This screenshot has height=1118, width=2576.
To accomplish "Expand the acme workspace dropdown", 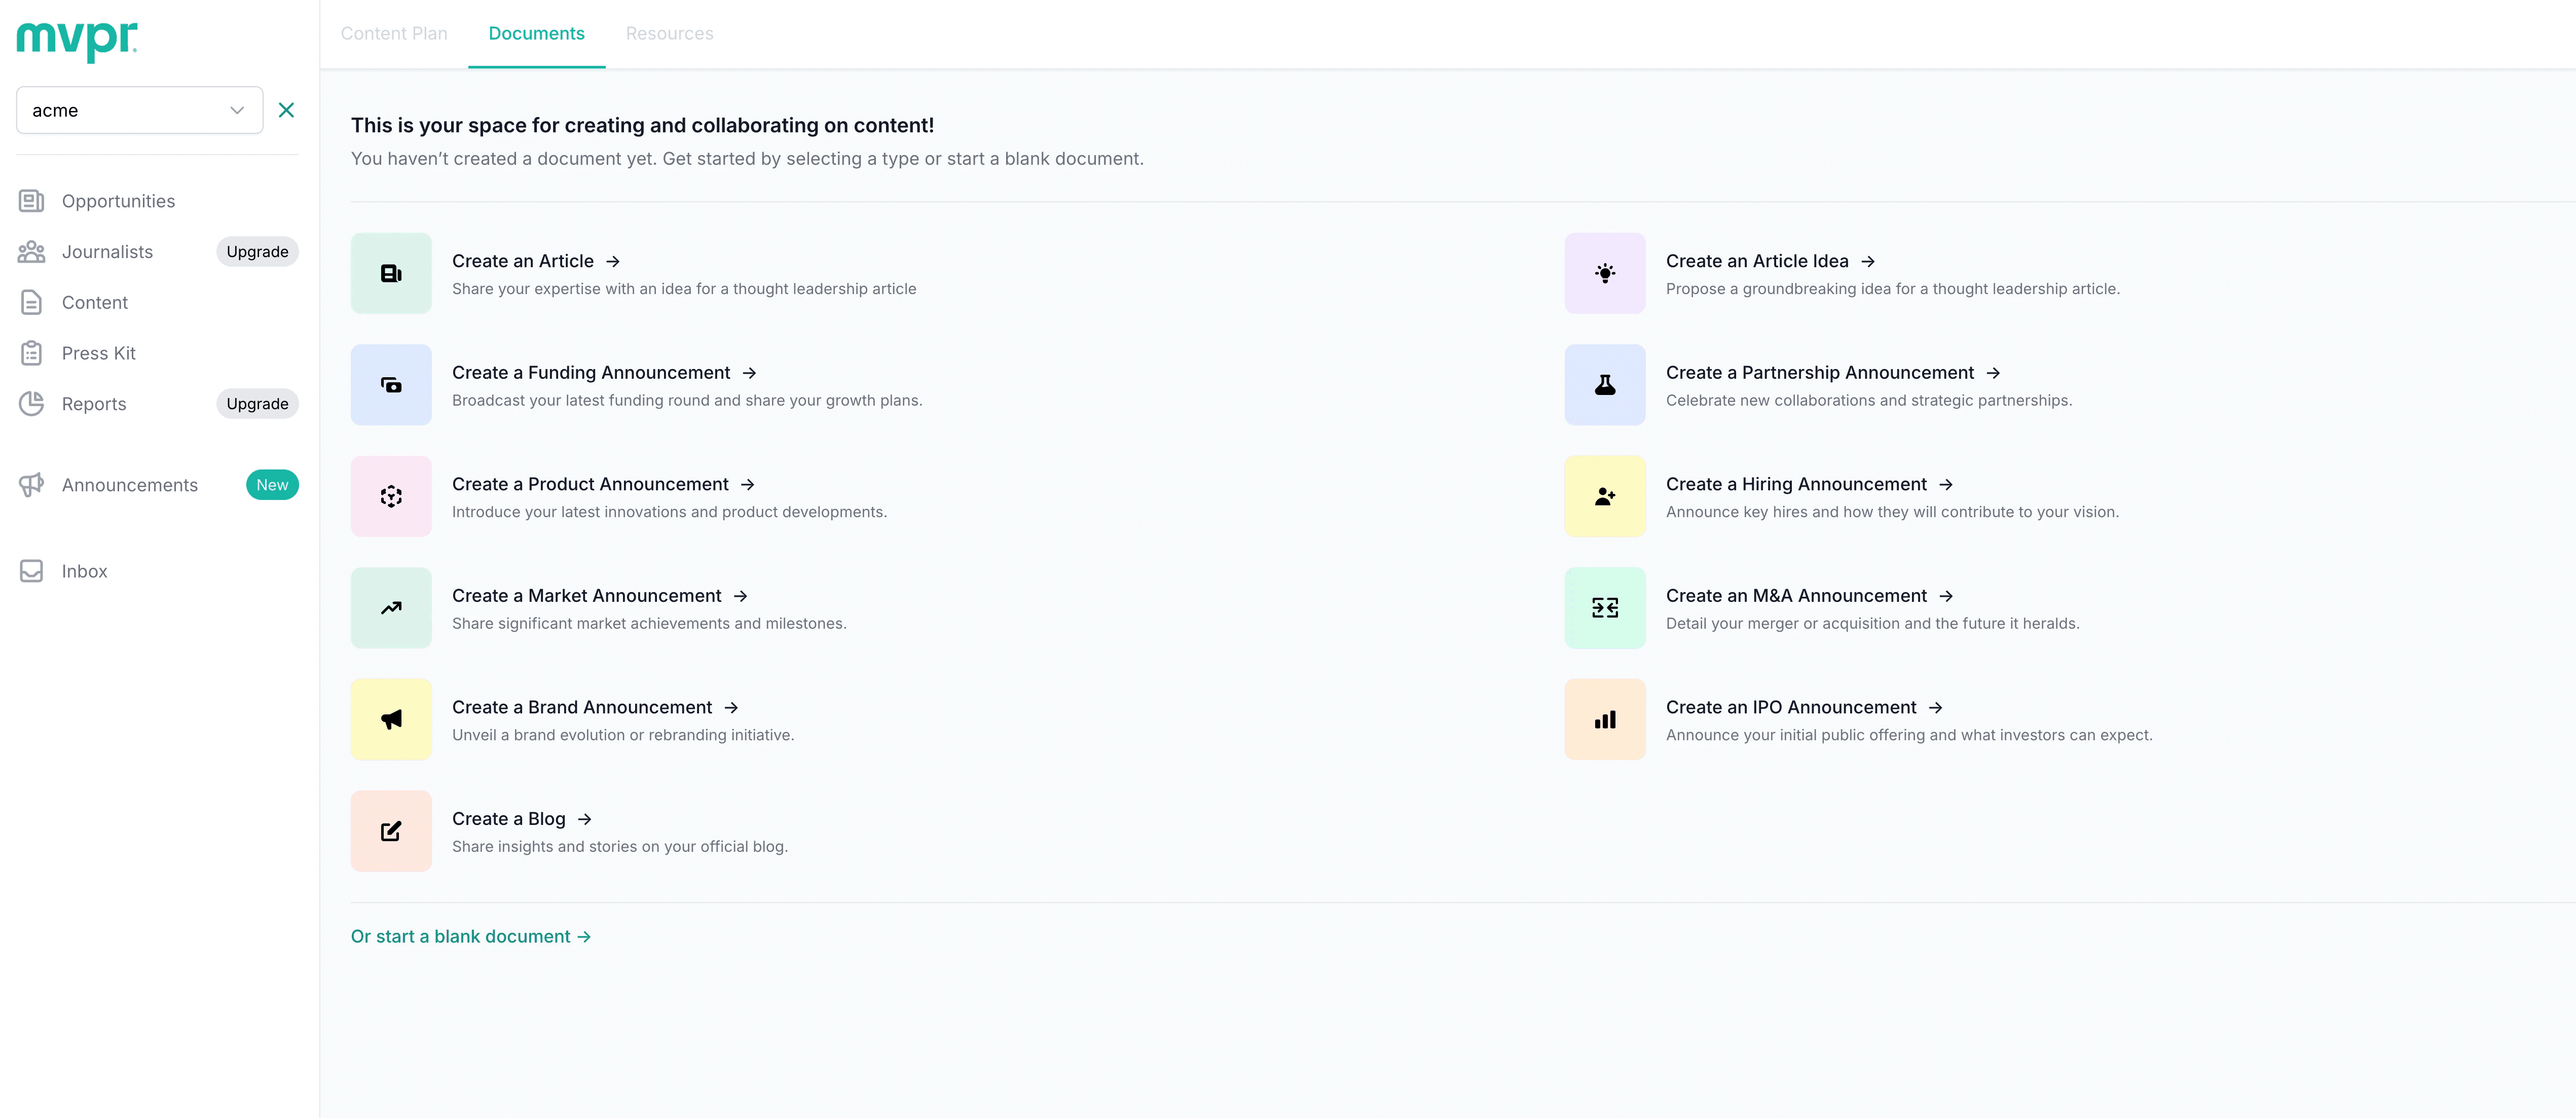I will (236, 110).
